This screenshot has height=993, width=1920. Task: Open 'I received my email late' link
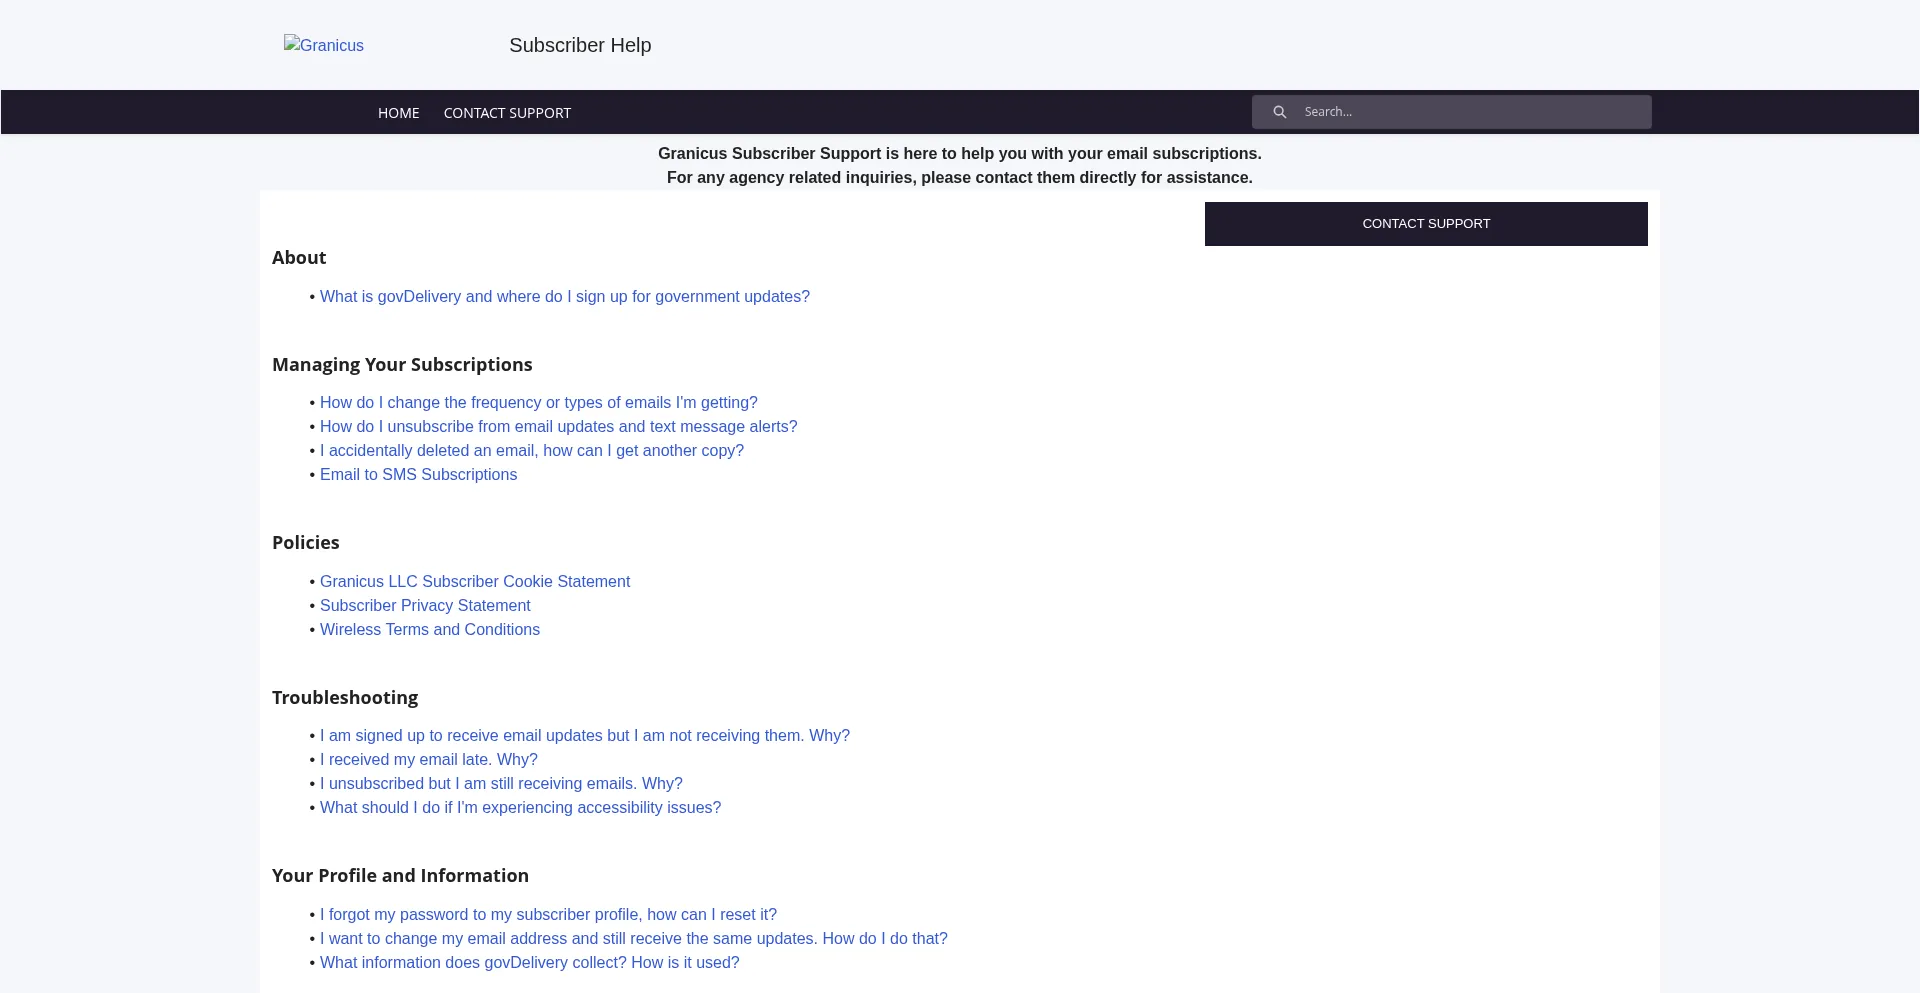click(x=429, y=760)
